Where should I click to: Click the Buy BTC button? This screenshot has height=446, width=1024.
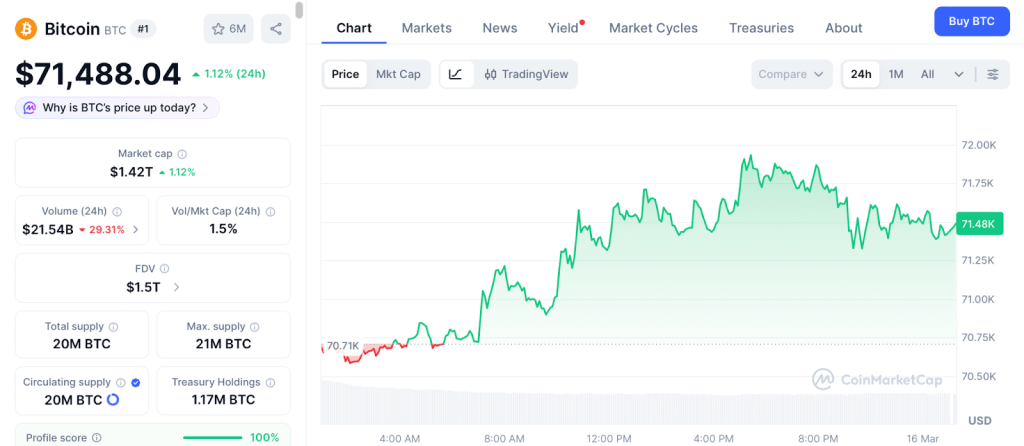pos(971,21)
